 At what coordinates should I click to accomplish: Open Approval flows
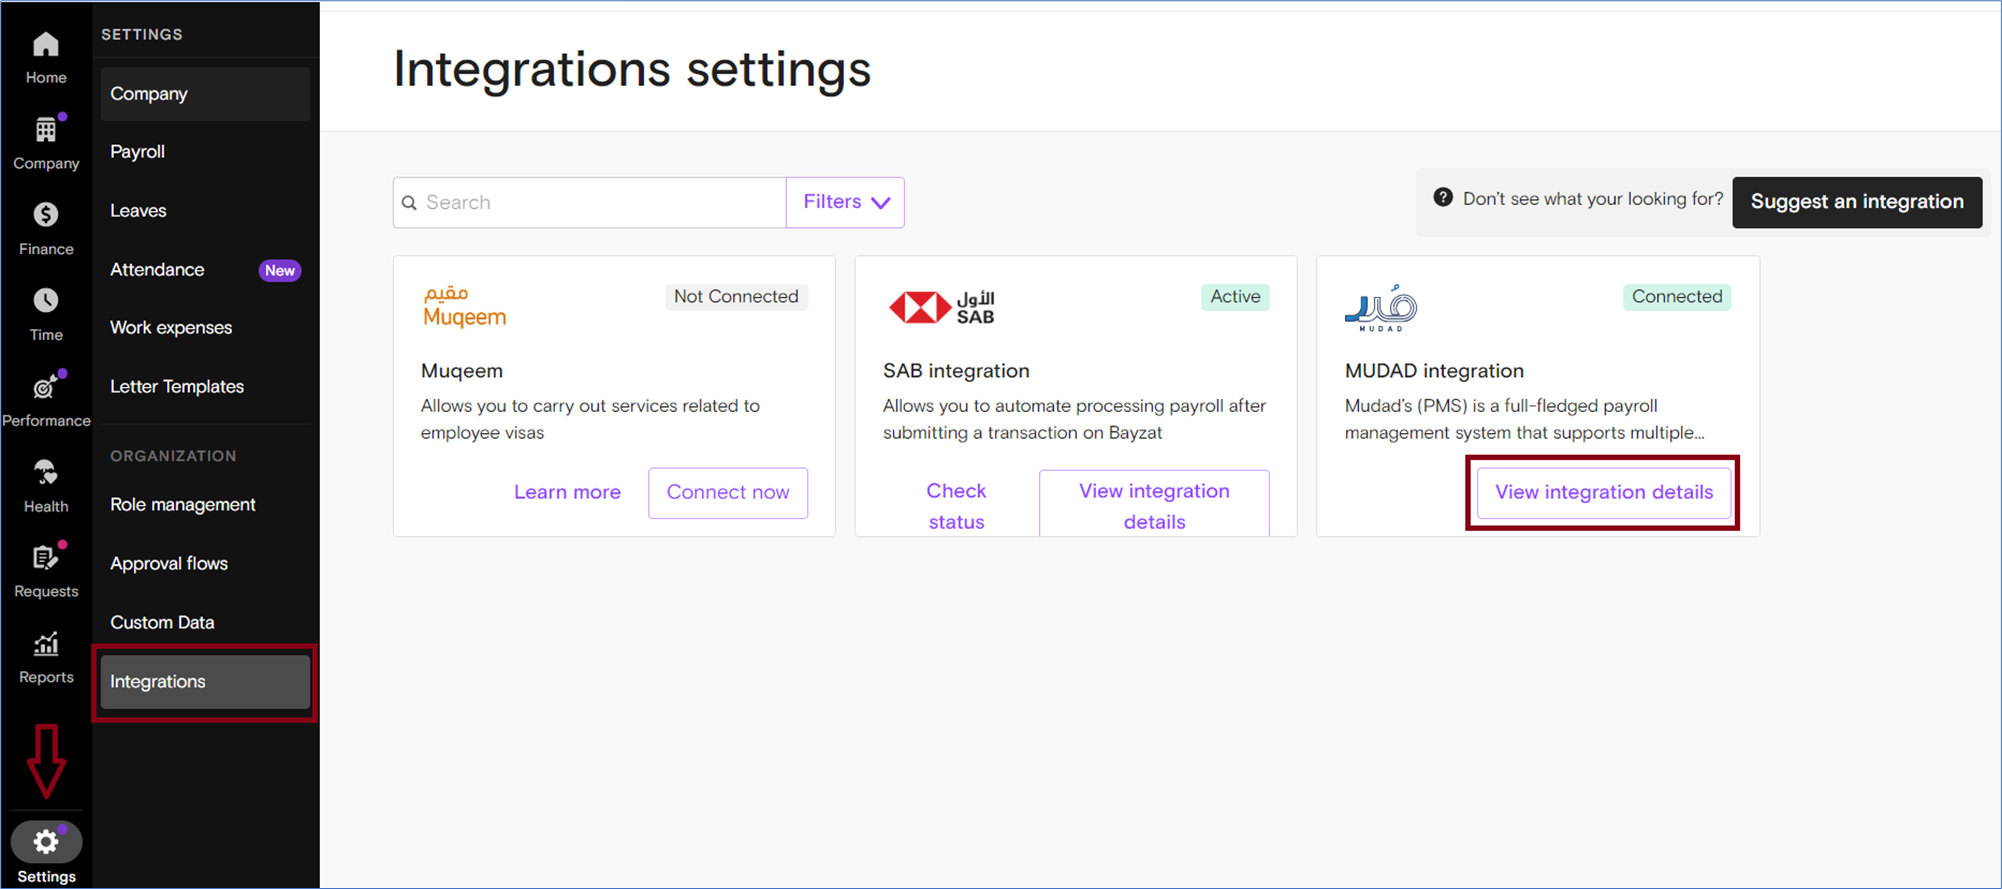coord(205,564)
